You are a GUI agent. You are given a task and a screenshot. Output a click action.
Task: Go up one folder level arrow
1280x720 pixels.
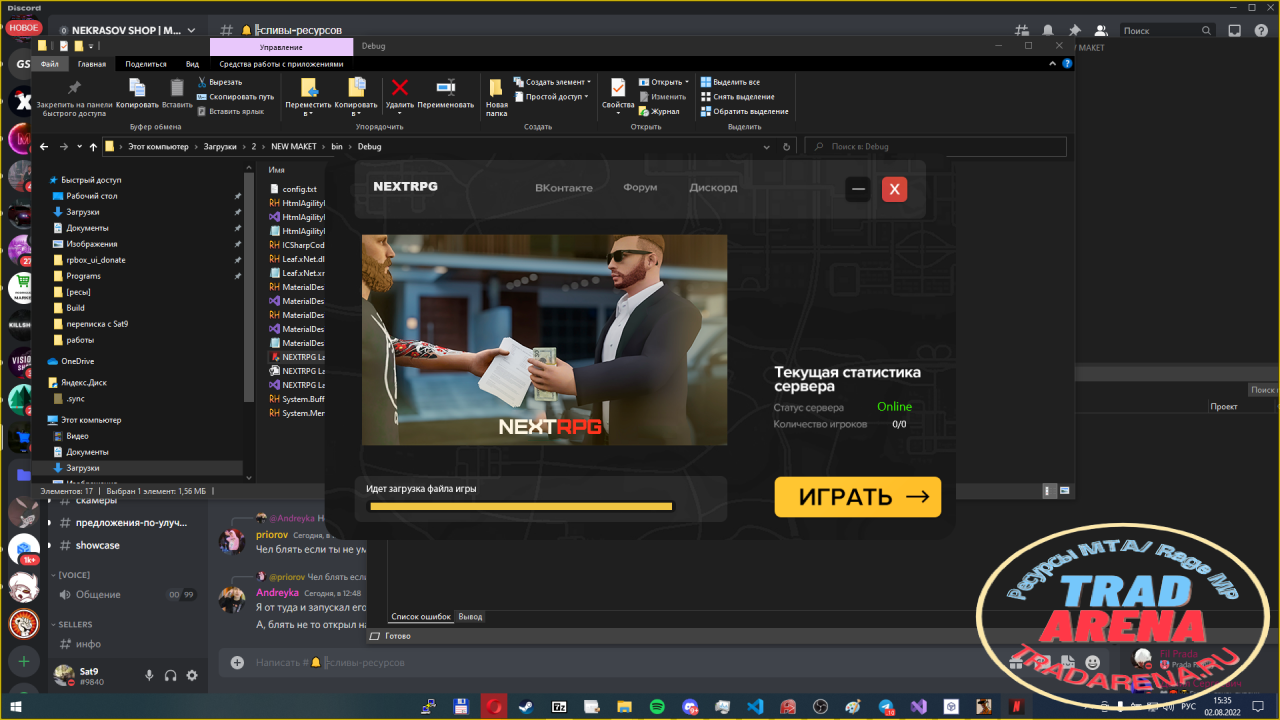click(93, 147)
